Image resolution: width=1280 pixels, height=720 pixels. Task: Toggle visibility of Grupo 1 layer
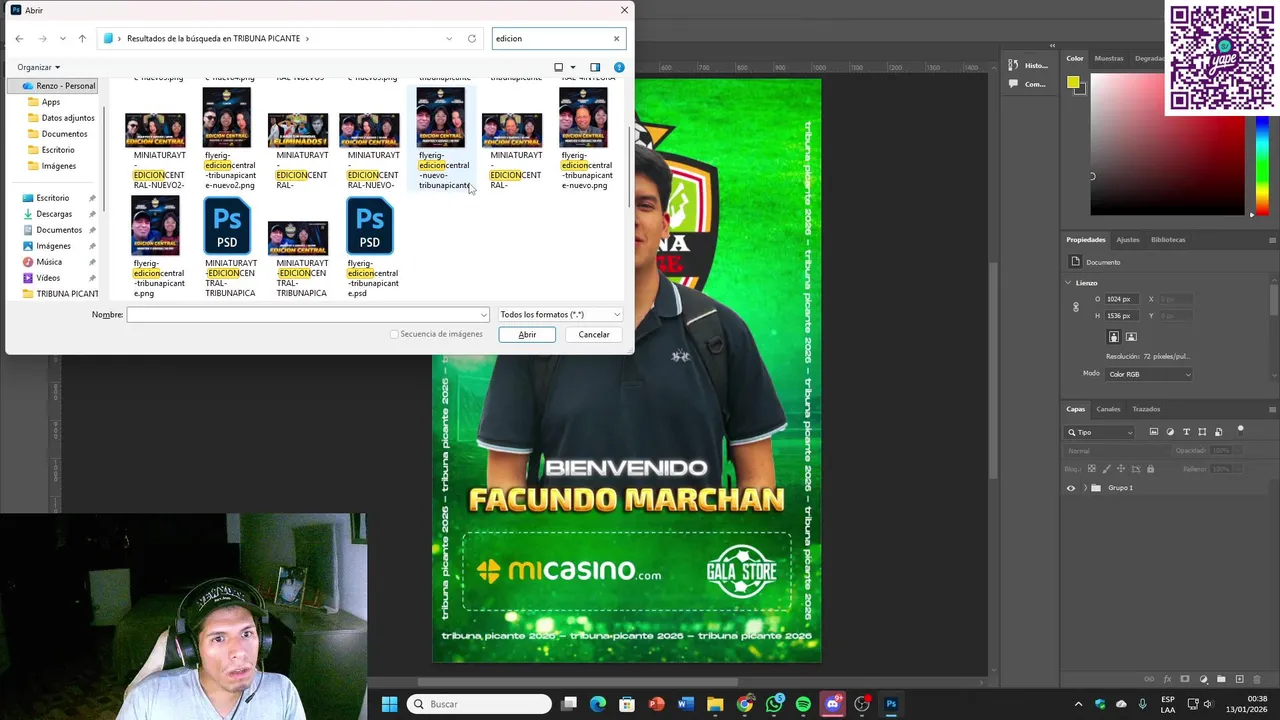click(1071, 488)
